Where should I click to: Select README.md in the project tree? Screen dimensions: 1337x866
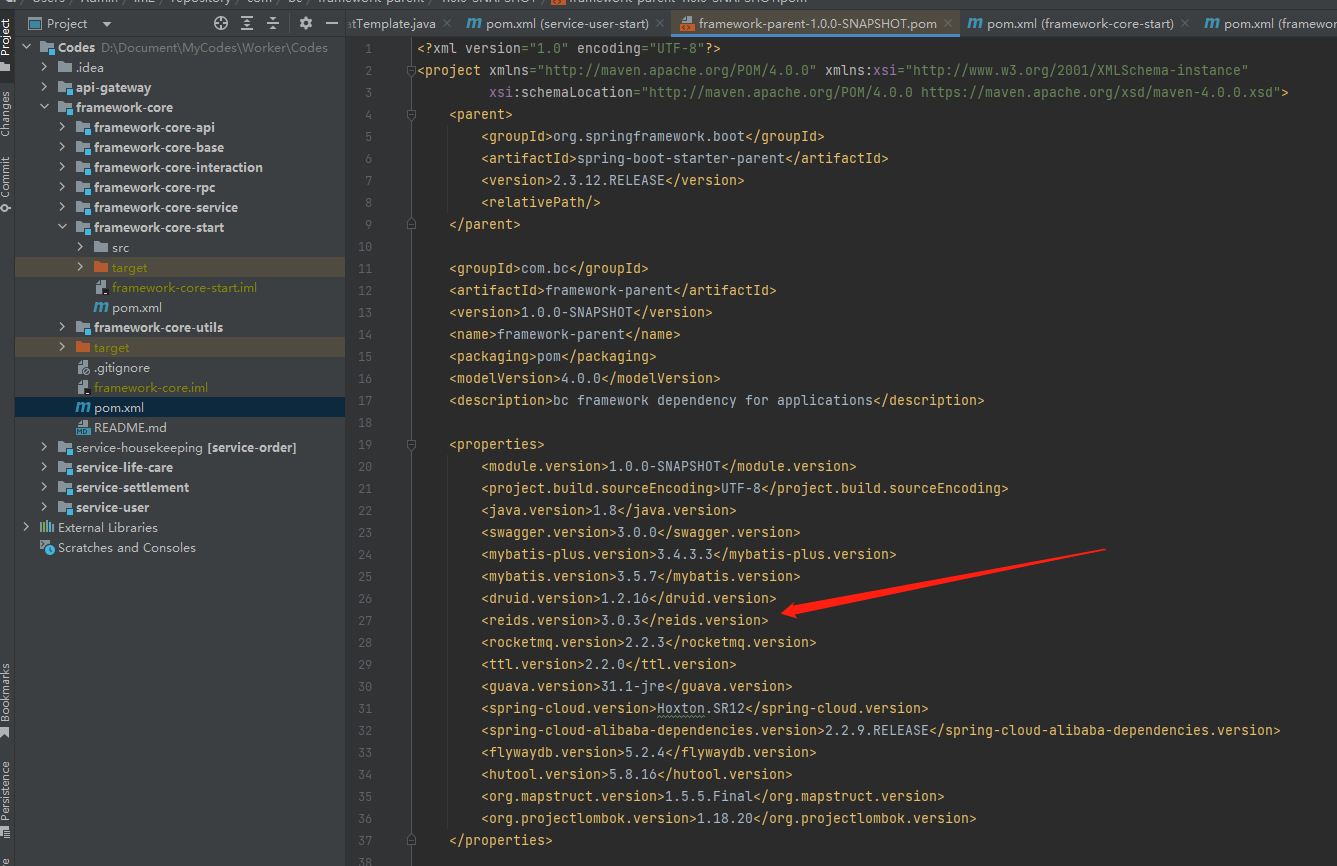pos(130,427)
